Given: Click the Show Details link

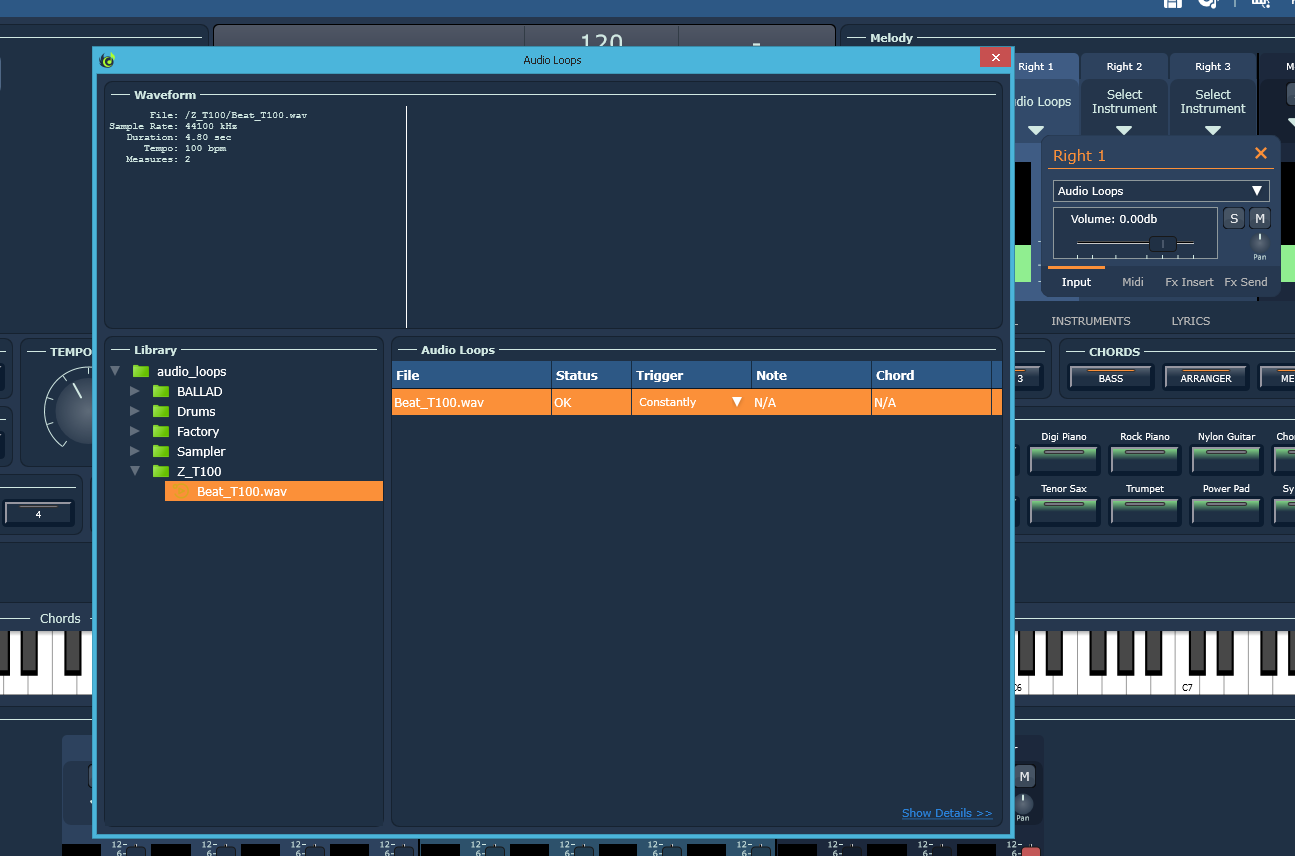Looking at the screenshot, I should click(x=947, y=813).
